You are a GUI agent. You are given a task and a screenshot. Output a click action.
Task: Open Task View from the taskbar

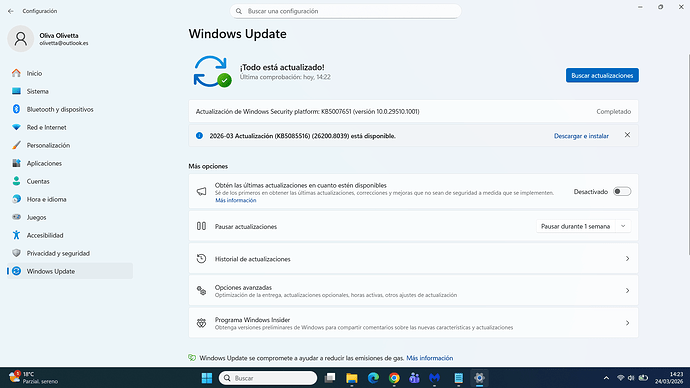[x=330, y=378]
